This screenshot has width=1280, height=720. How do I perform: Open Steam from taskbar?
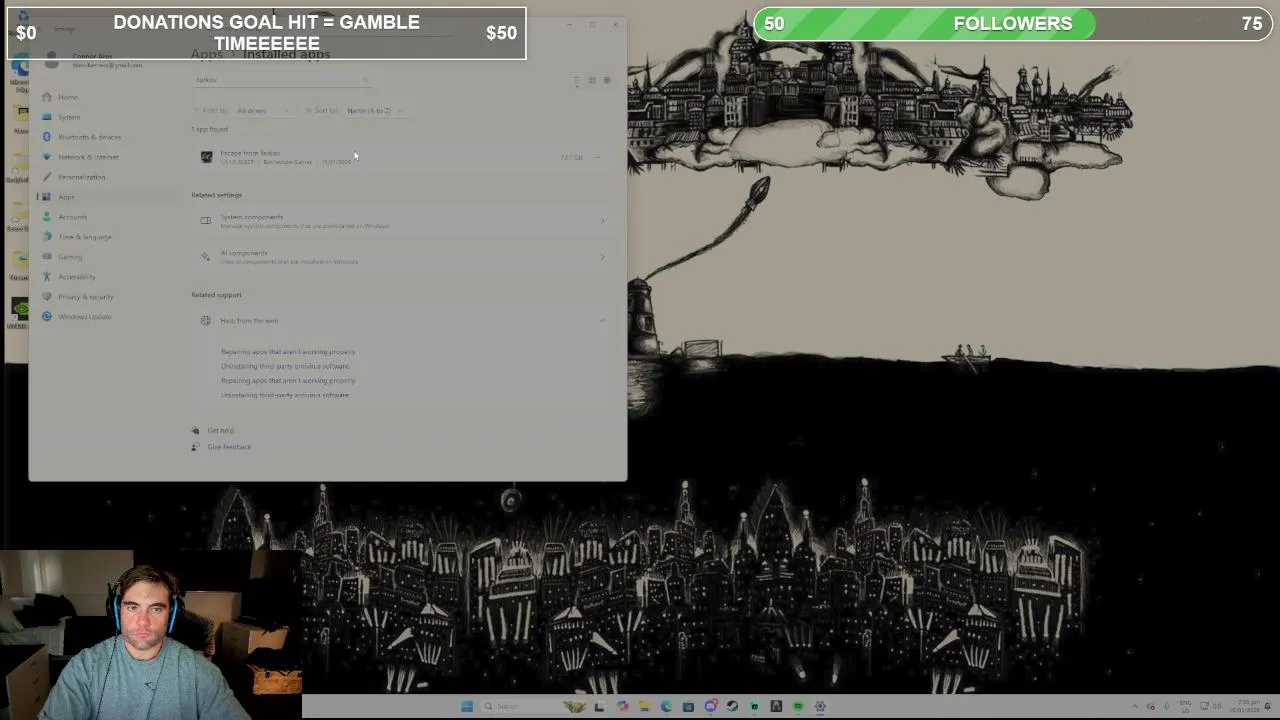732,707
